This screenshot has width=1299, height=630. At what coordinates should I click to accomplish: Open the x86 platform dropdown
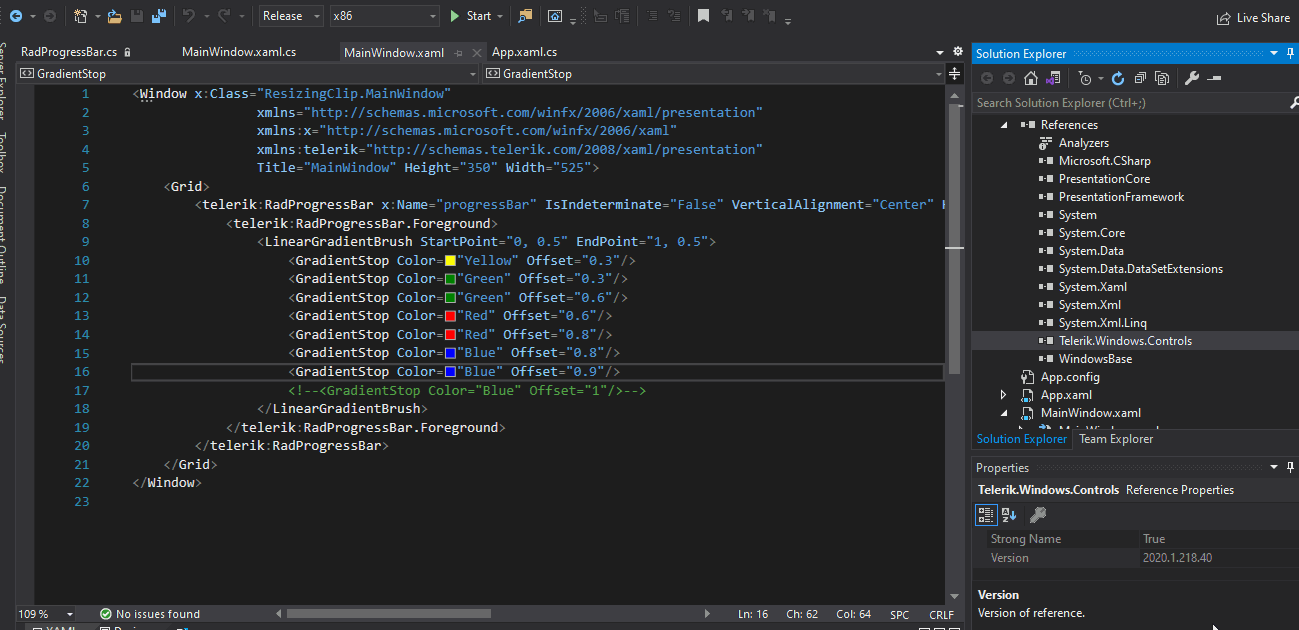385,16
